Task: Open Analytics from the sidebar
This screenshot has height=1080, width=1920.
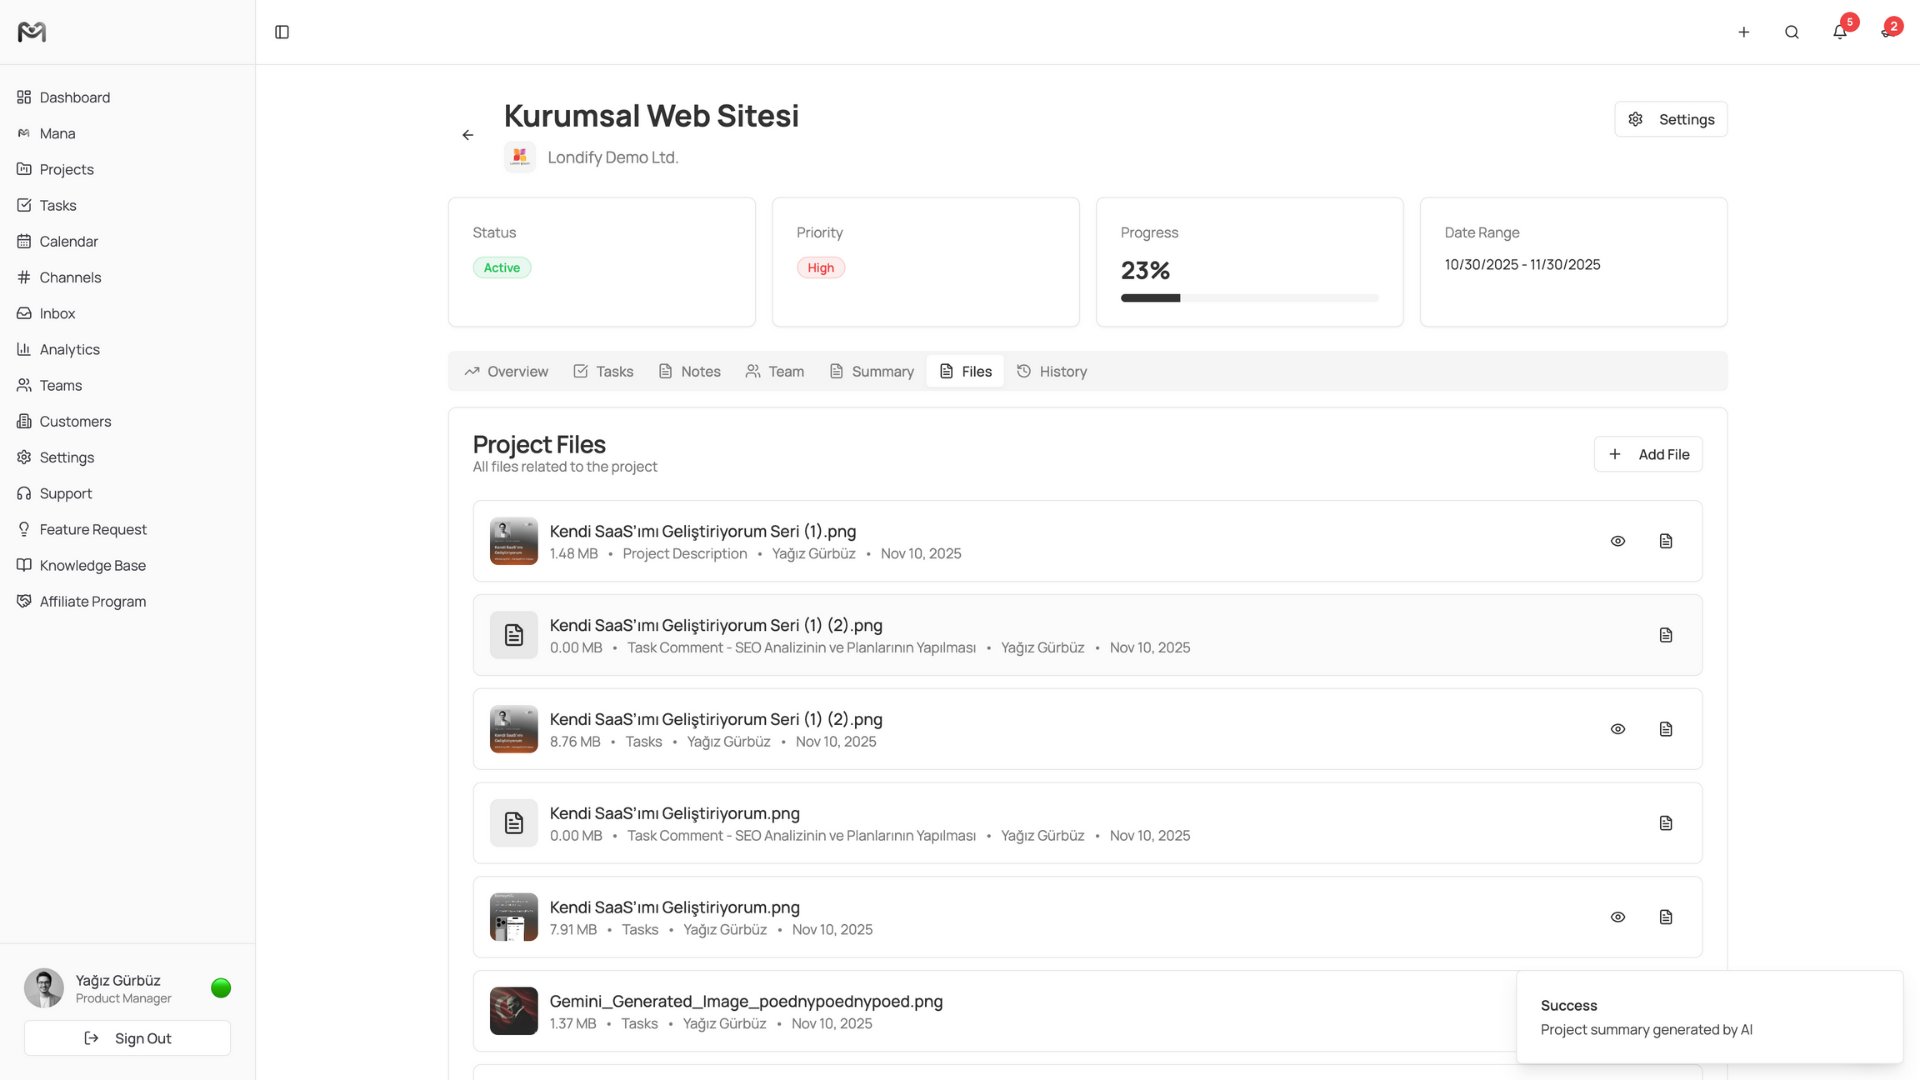Action: point(69,349)
